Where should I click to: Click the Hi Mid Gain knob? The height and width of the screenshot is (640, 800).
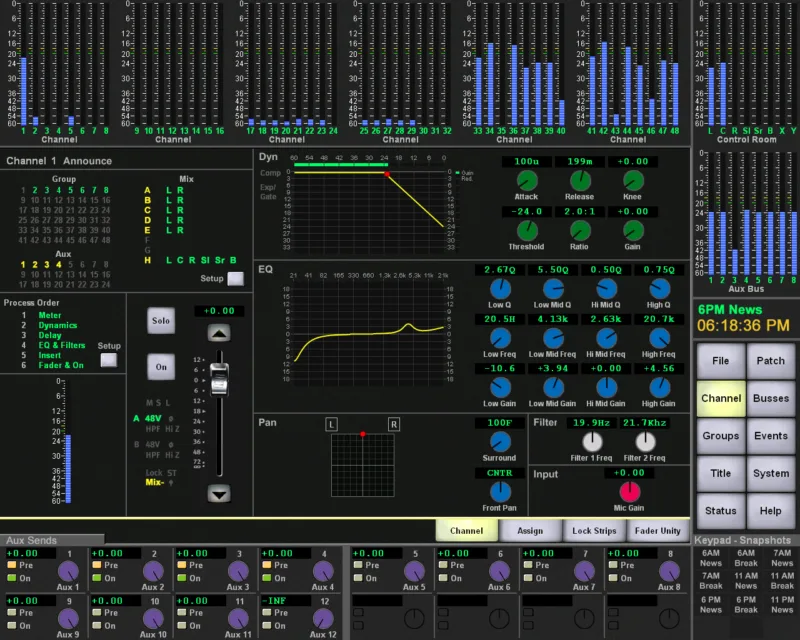607,388
